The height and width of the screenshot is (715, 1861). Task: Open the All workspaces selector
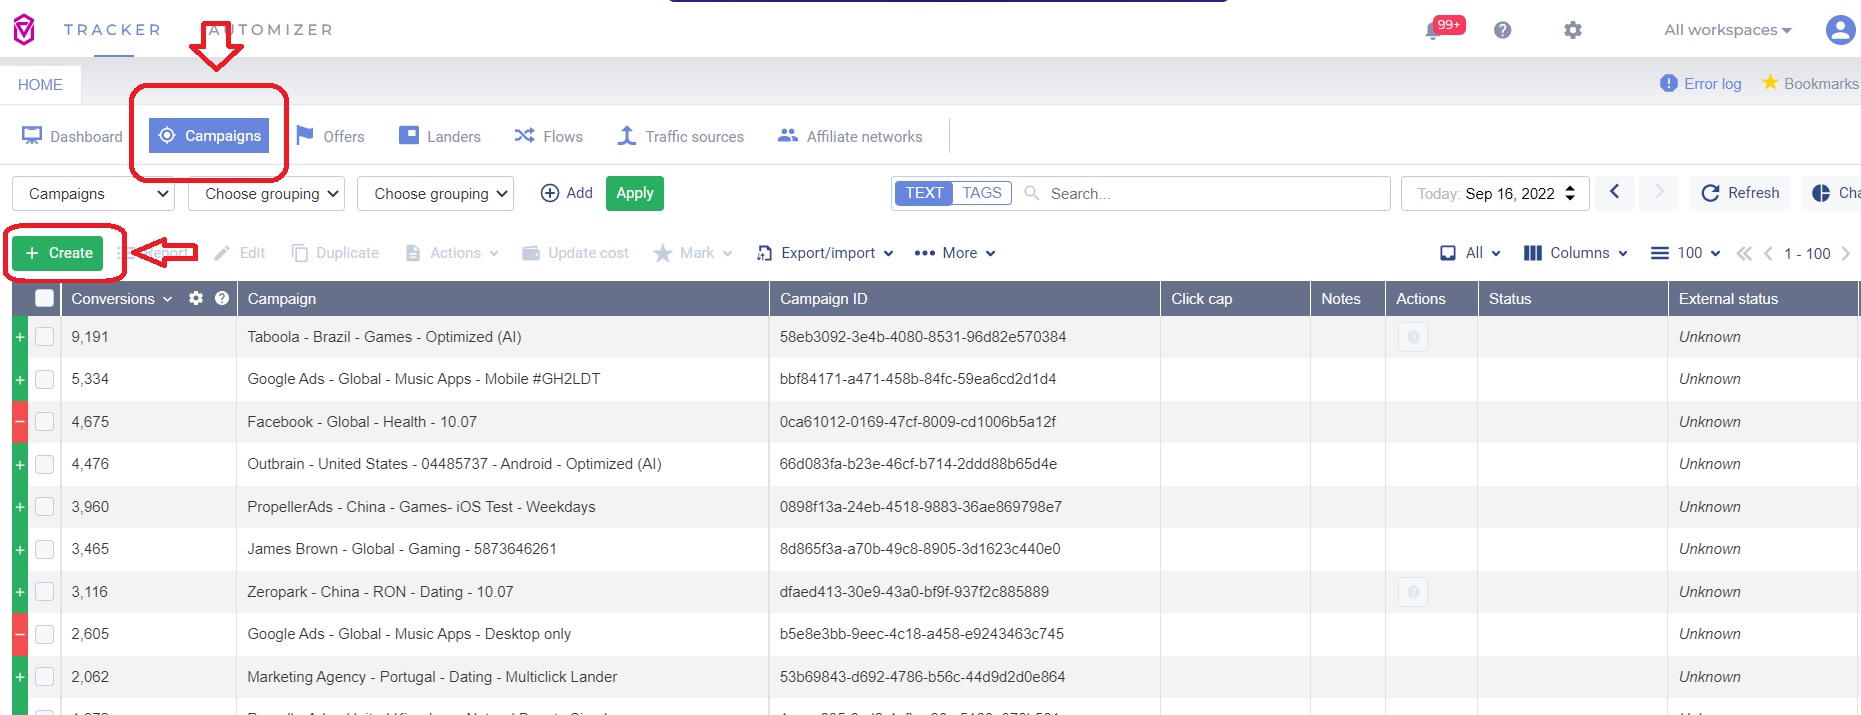click(x=1728, y=30)
